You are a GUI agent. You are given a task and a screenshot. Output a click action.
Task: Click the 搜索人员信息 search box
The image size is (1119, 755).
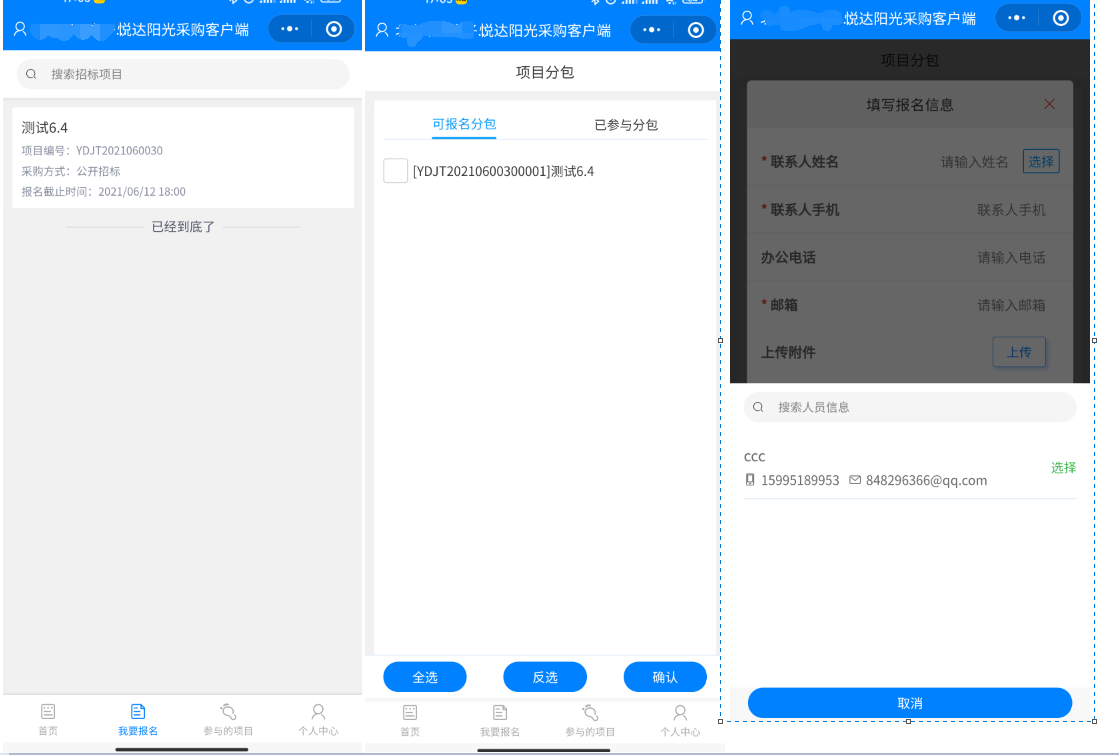(910, 407)
